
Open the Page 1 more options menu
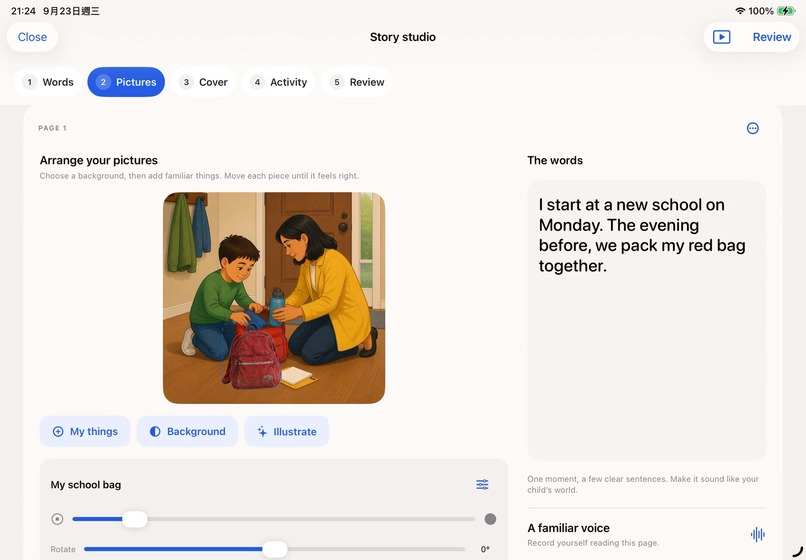[x=753, y=128]
